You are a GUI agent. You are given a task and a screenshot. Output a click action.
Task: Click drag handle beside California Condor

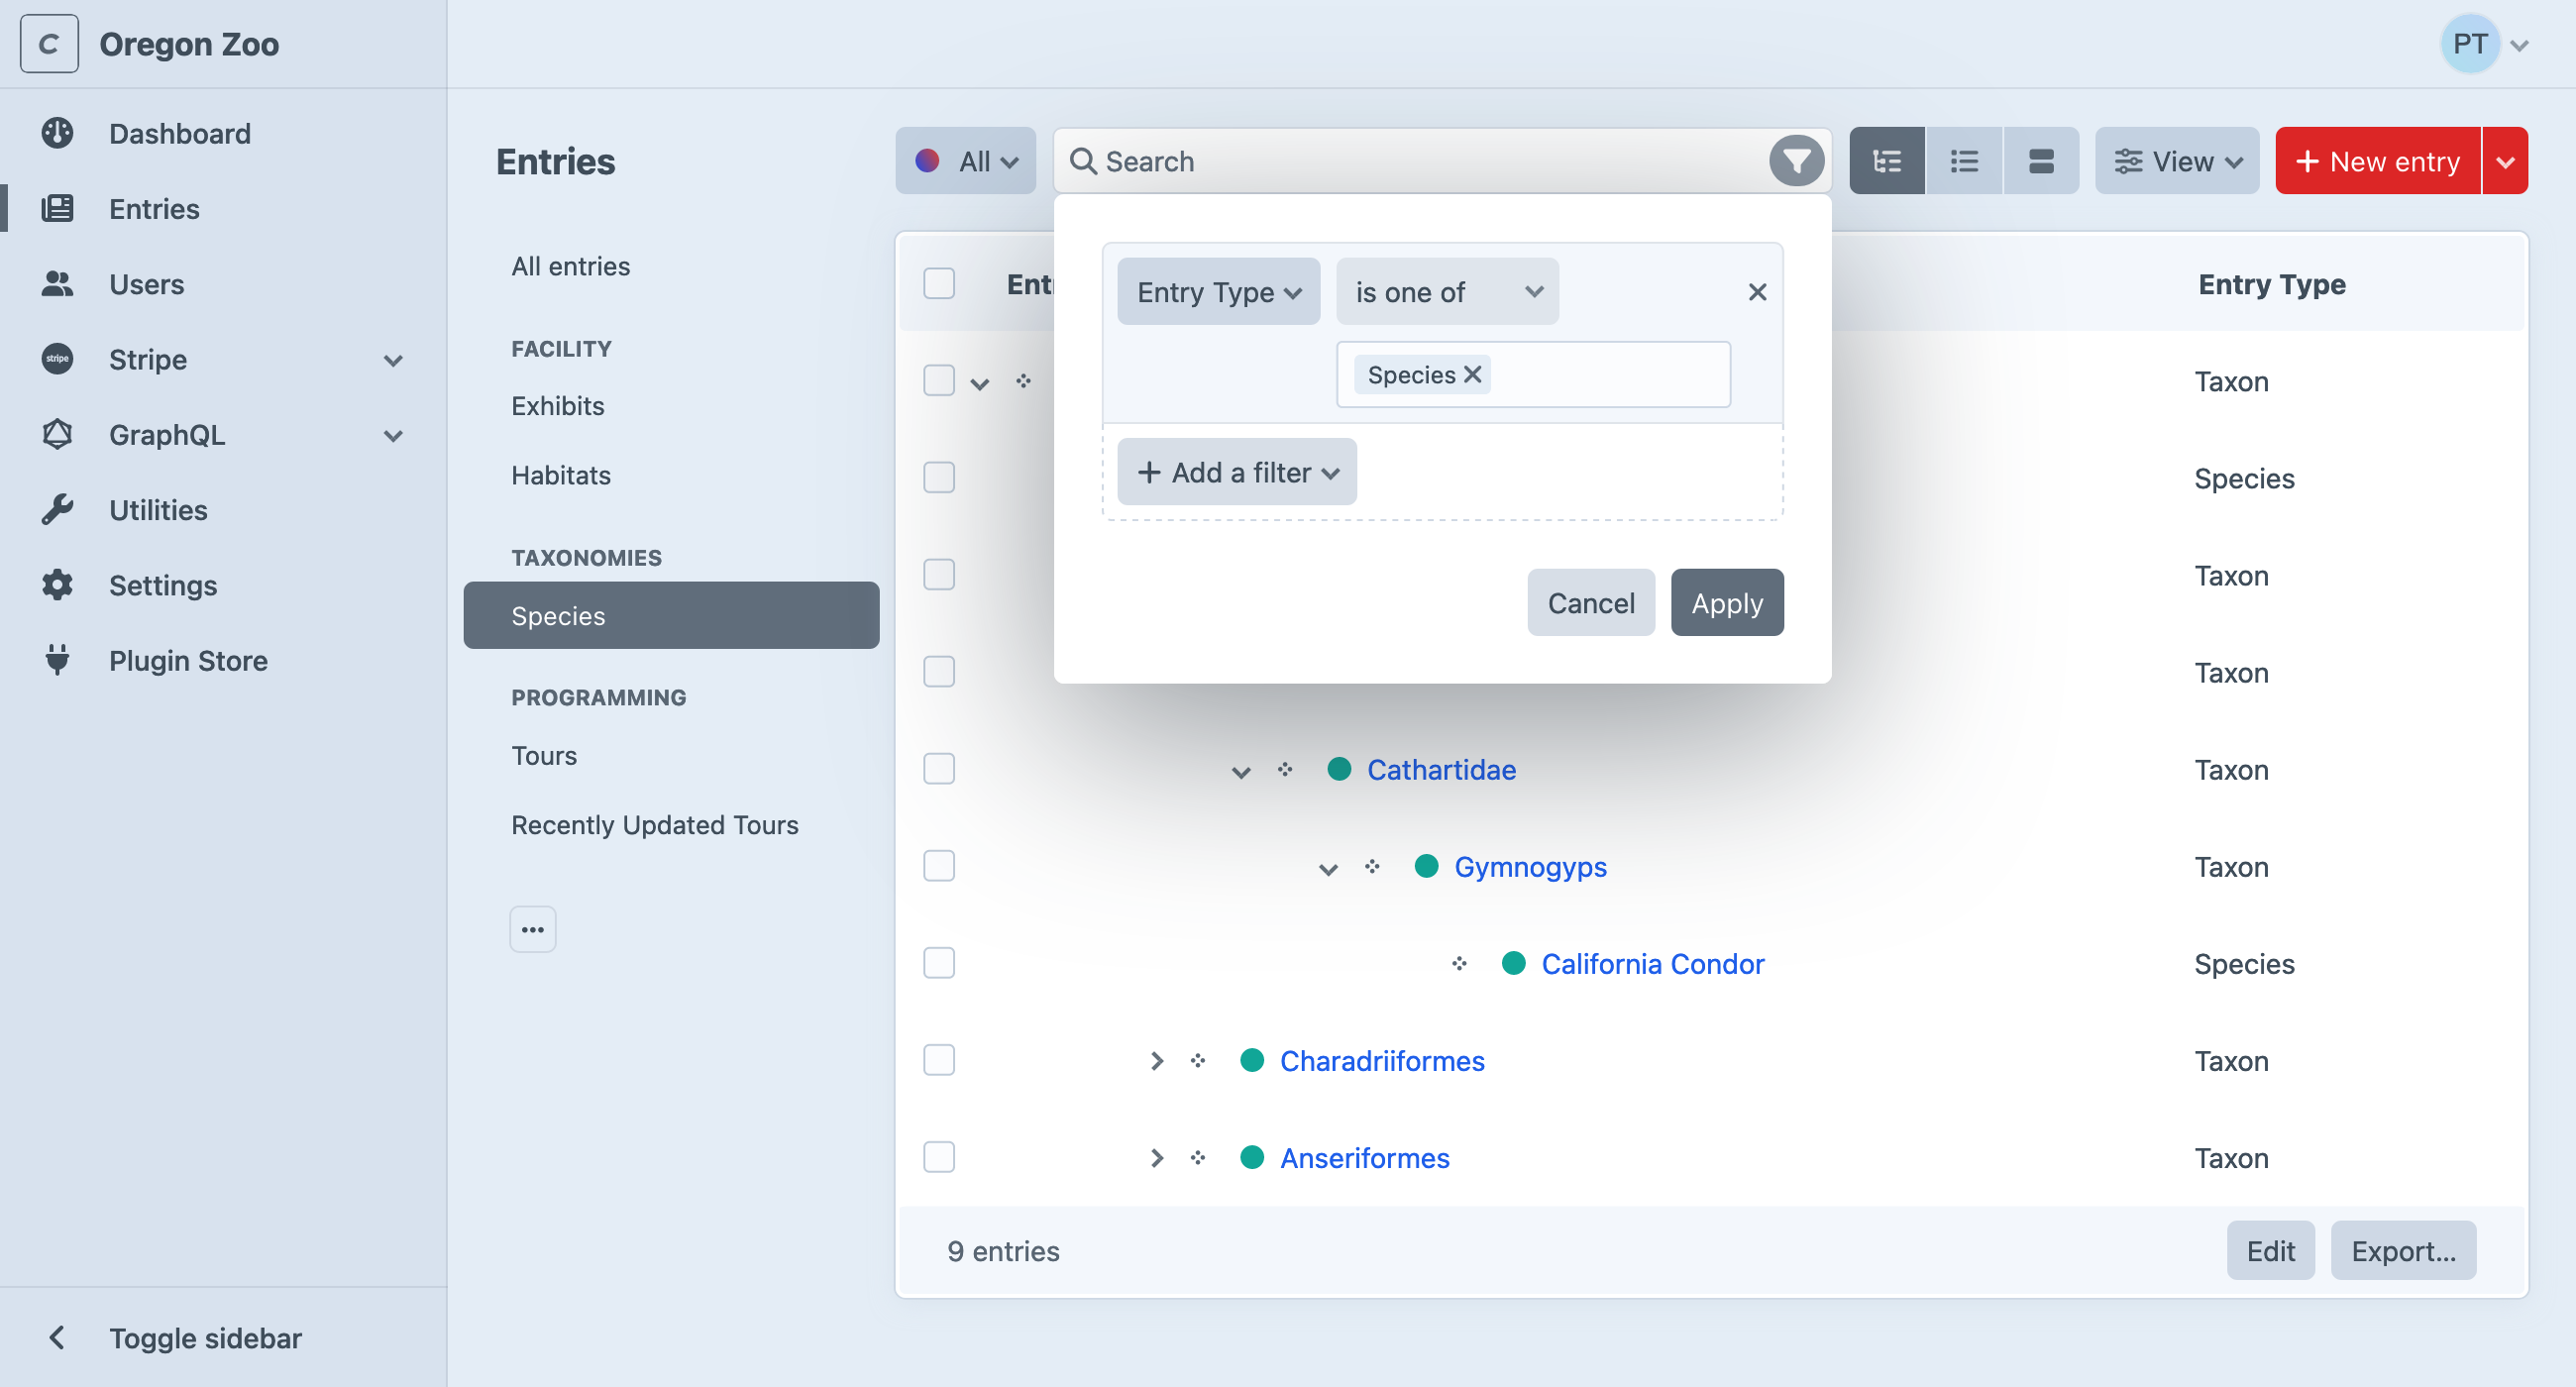point(1459,964)
